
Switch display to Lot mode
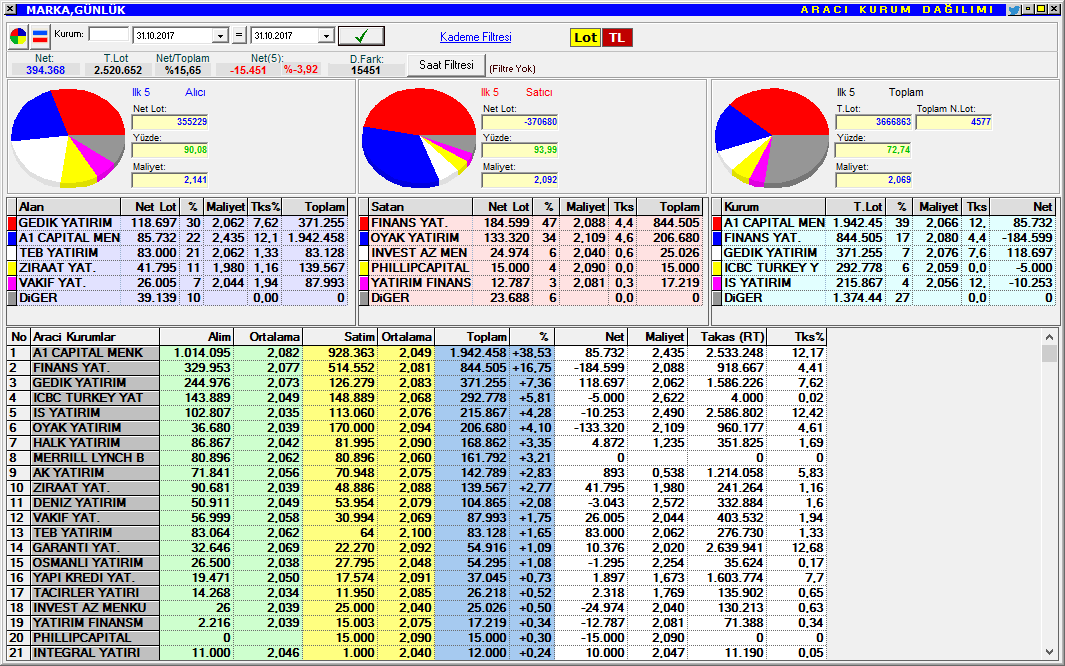coord(585,37)
